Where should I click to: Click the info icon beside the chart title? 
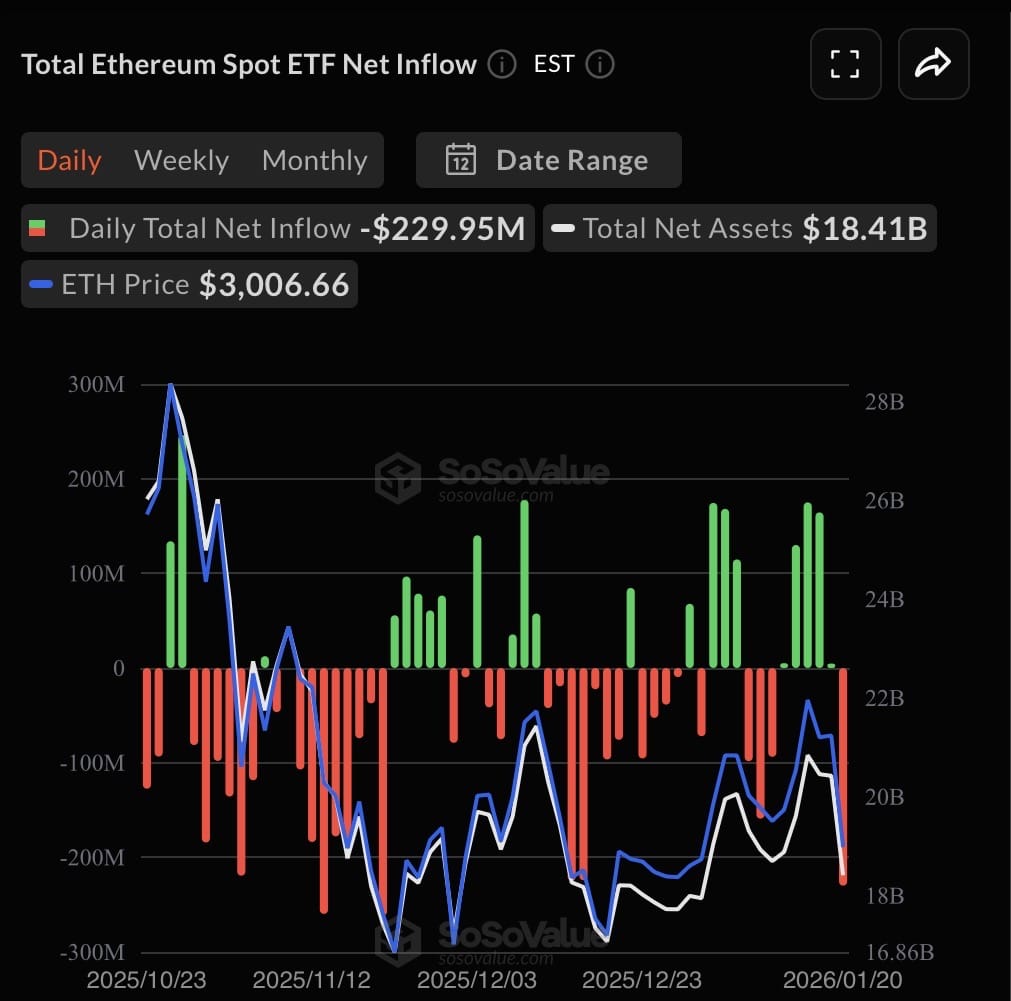tap(502, 65)
